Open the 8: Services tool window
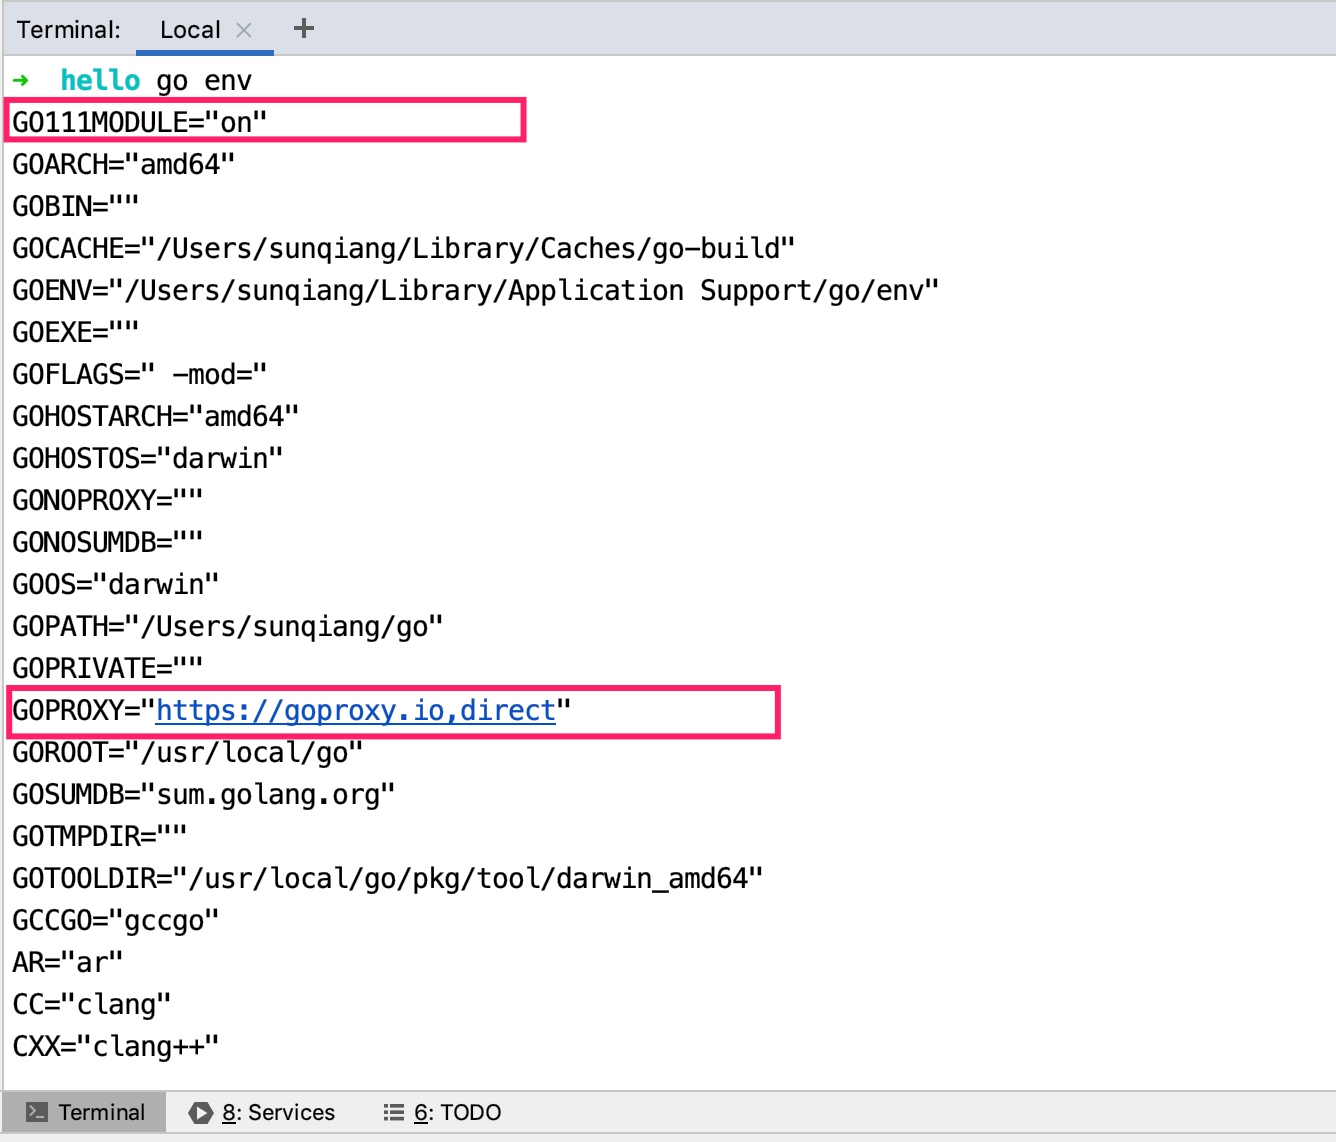This screenshot has height=1142, width=1336. click(262, 1112)
